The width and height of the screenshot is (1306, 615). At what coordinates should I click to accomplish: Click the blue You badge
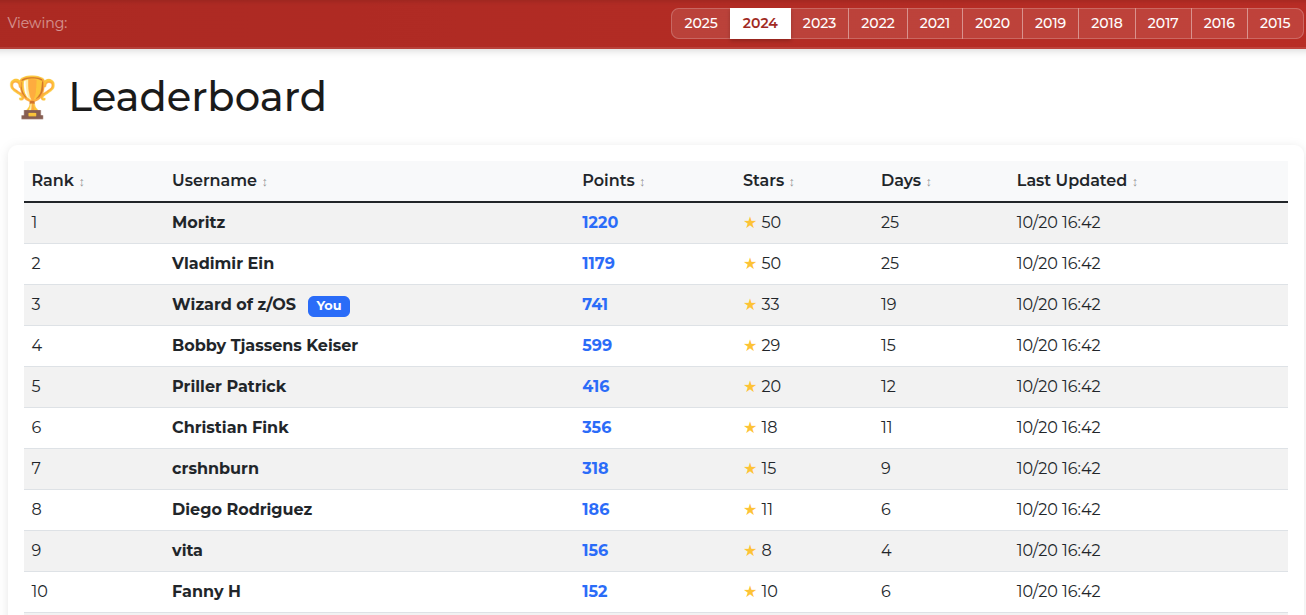coord(329,306)
